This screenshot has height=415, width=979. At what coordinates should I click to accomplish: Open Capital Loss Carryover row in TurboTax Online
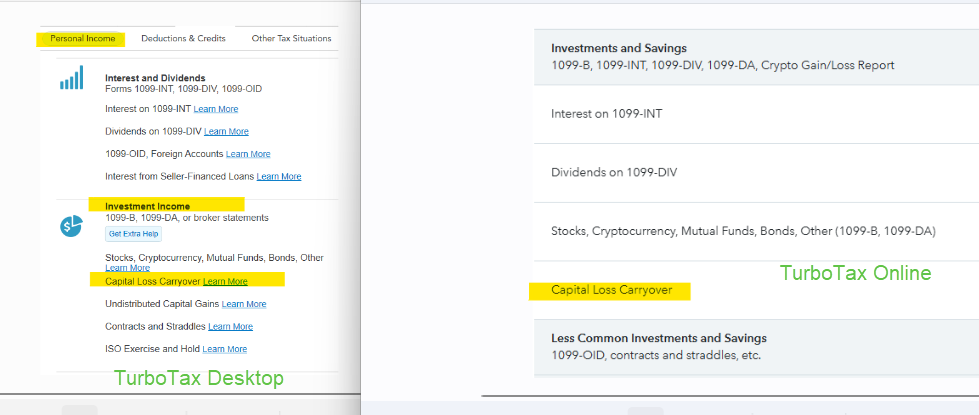pyautogui.click(x=756, y=290)
